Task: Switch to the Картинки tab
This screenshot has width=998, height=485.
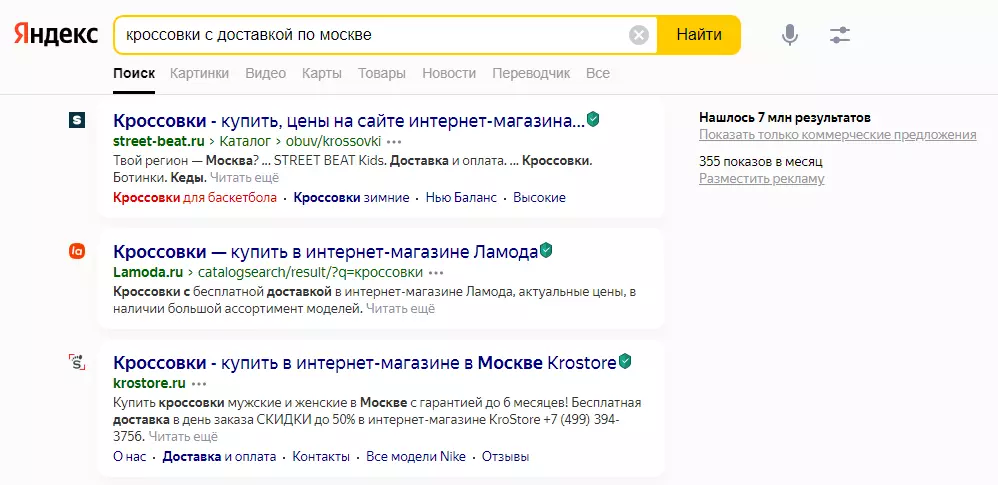Action: [199, 73]
